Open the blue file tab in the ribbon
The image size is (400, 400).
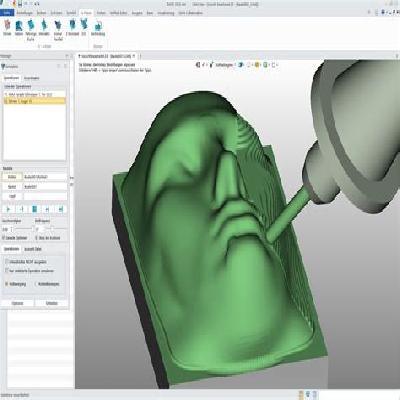point(7,13)
